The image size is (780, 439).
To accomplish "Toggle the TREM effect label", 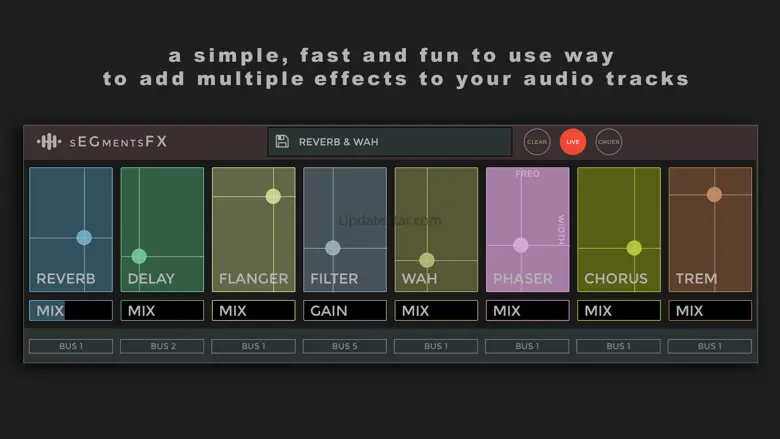I will pos(696,279).
